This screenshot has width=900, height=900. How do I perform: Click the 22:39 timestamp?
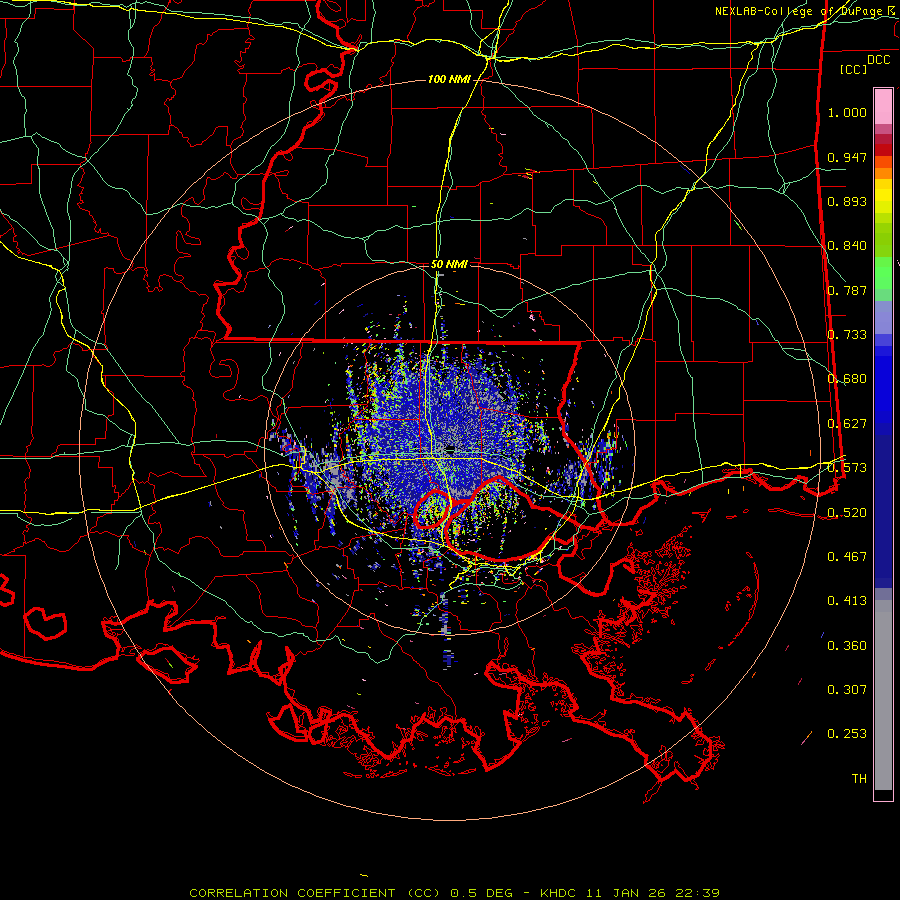pos(697,893)
